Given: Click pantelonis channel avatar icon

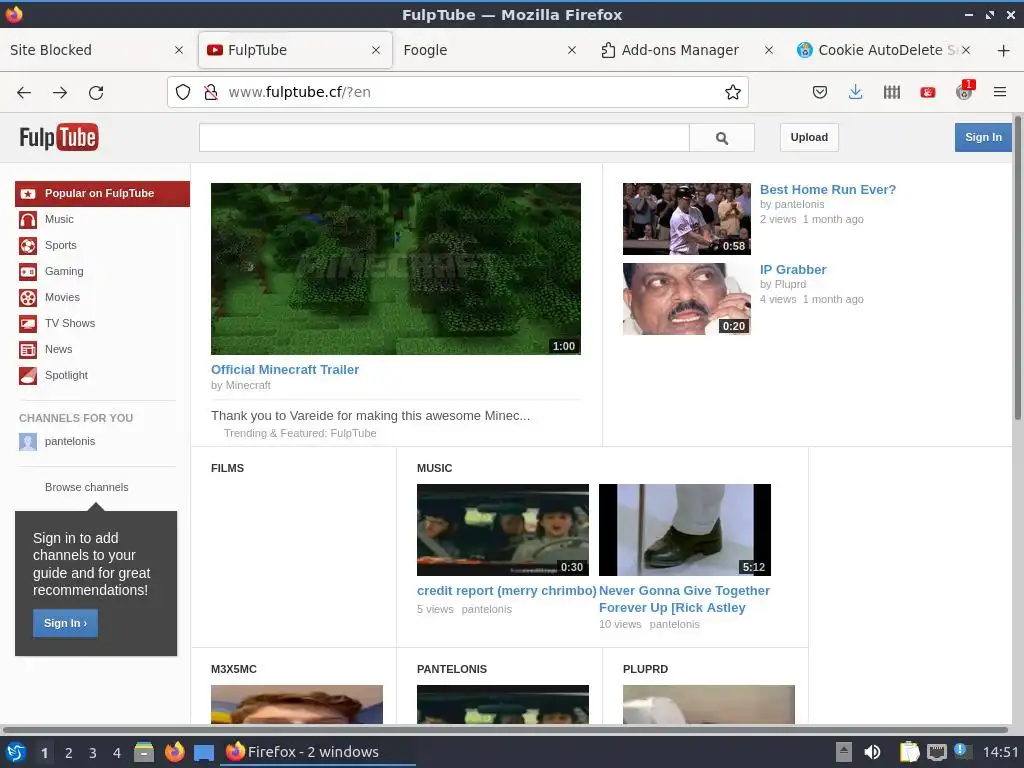Looking at the screenshot, I should click(x=27, y=441).
